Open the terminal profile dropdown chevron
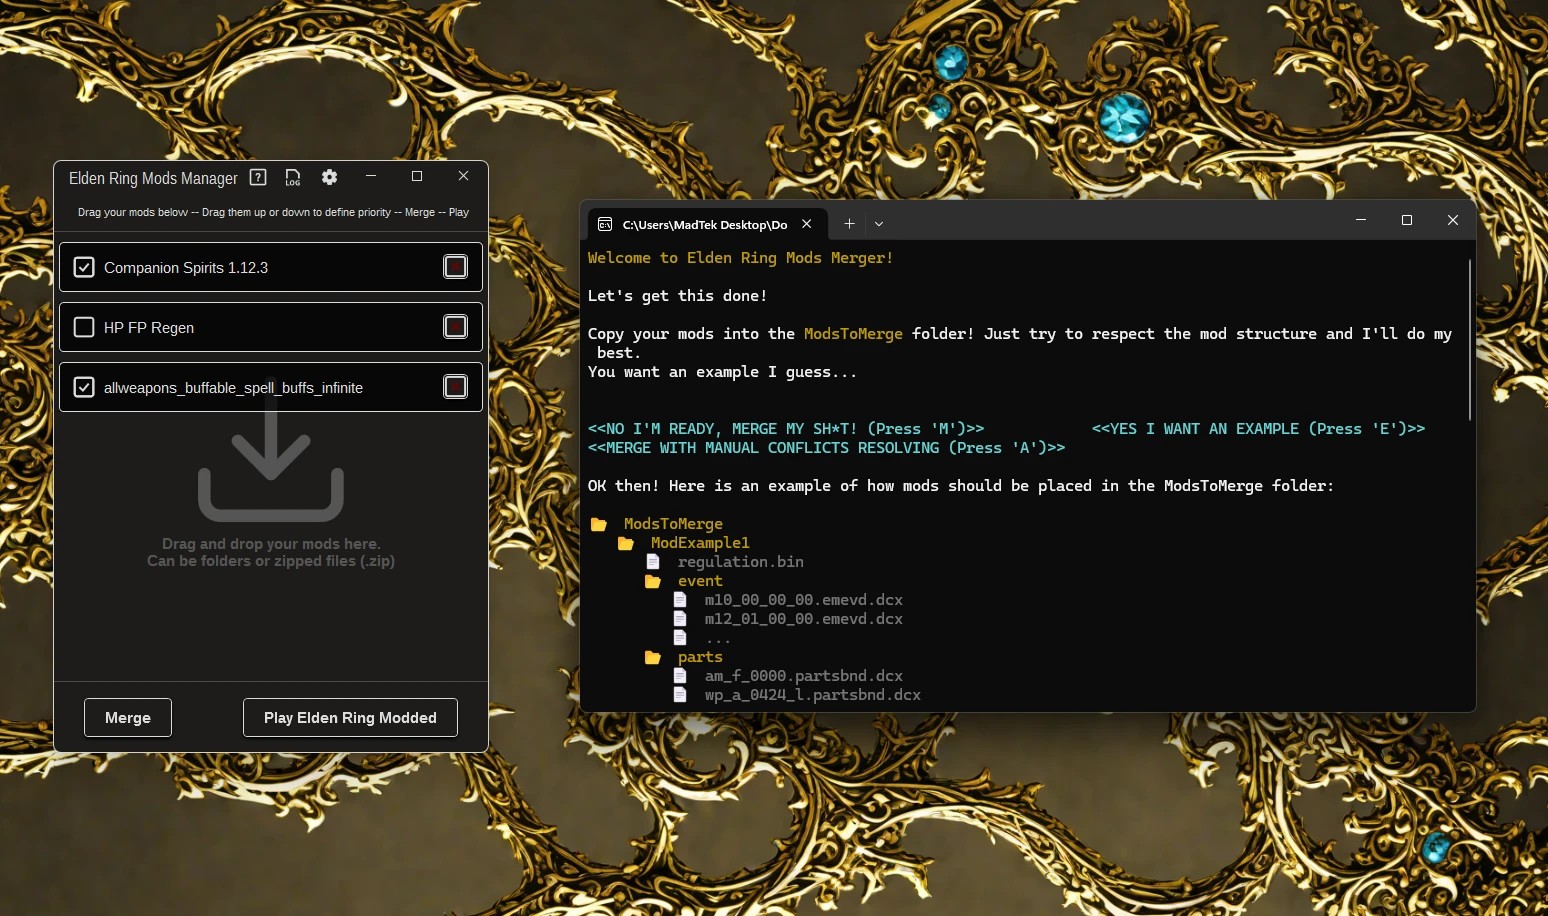The image size is (1548, 916). pyautogui.click(x=879, y=224)
